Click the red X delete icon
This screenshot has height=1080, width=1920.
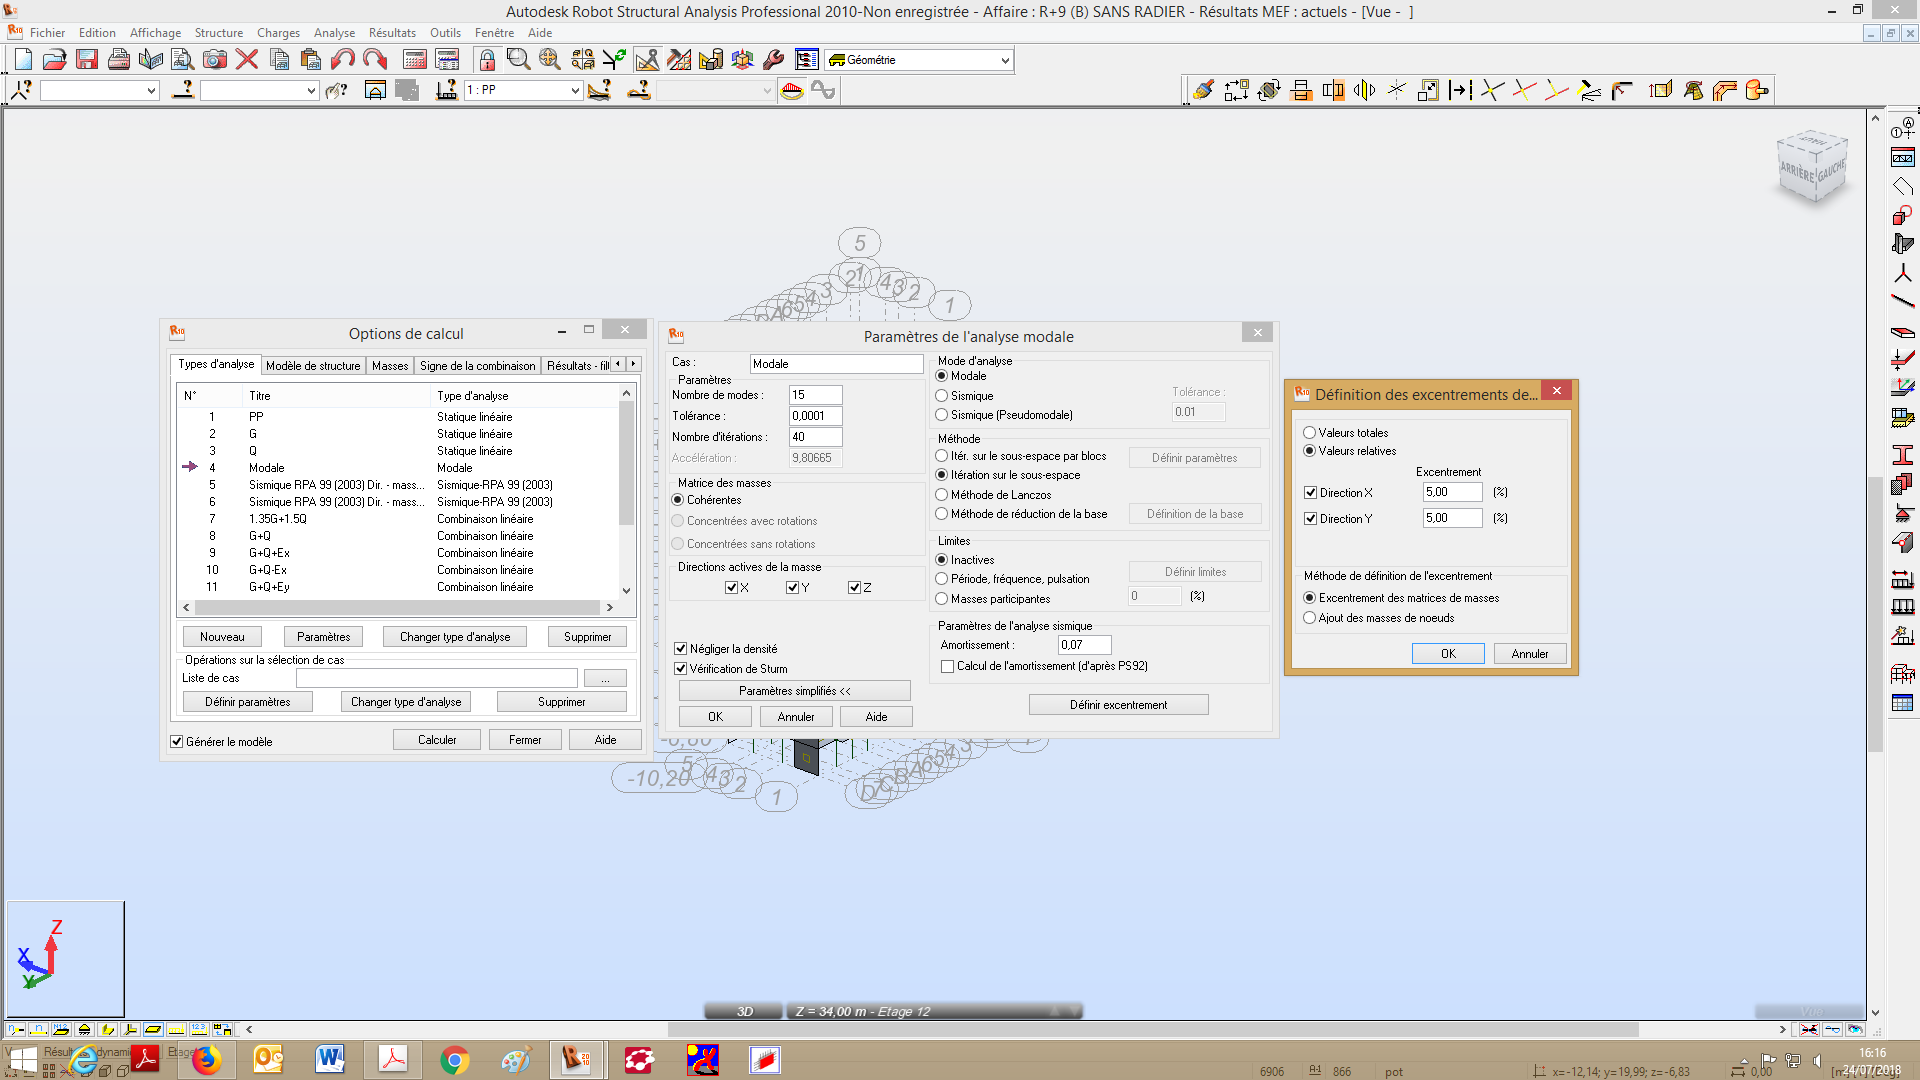tap(247, 60)
